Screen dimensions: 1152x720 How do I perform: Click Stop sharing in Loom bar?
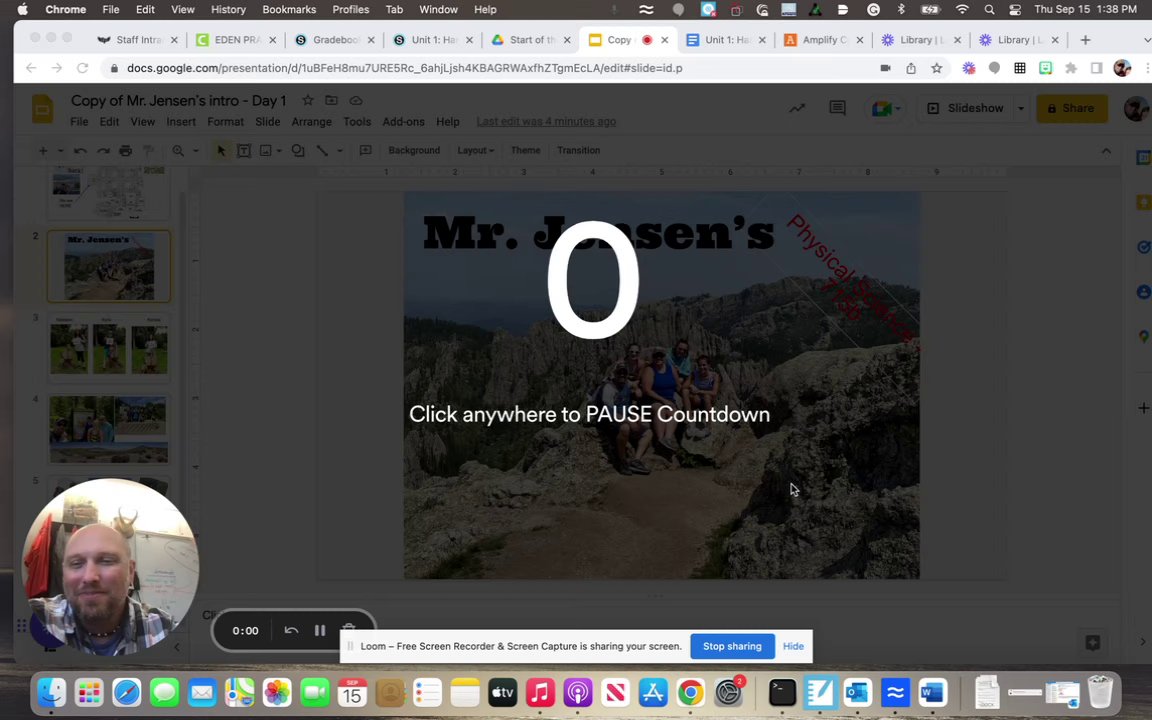tap(732, 647)
